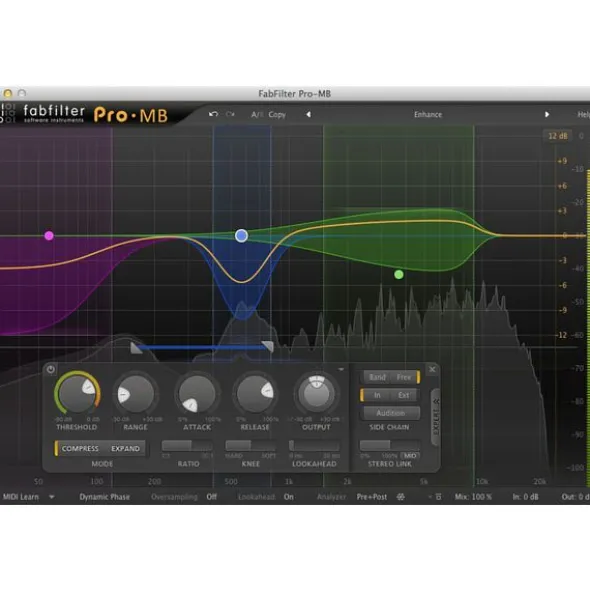This screenshot has height=591, width=590.
Task: Click the right crossover triangle handle
Action: [268, 347]
